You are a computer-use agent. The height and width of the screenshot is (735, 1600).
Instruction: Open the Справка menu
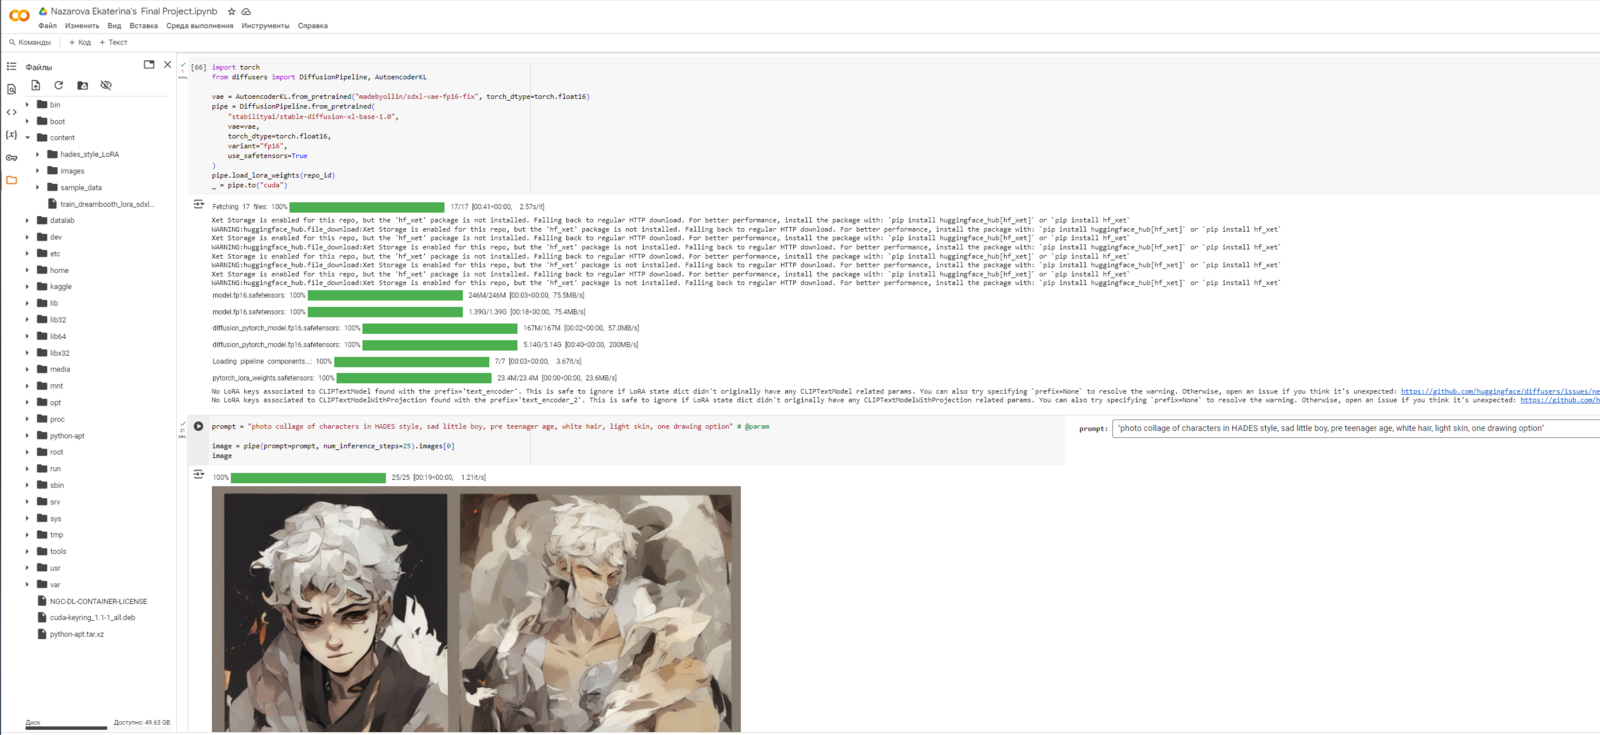tap(313, 26)
